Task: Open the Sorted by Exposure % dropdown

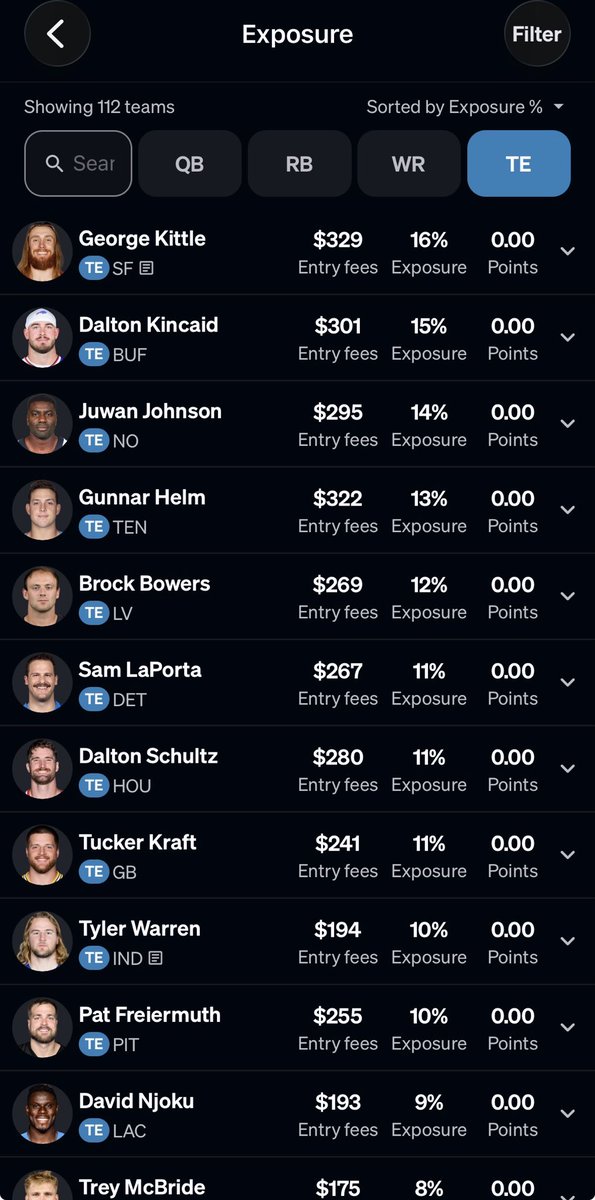Action: click(x=465, y=107)
